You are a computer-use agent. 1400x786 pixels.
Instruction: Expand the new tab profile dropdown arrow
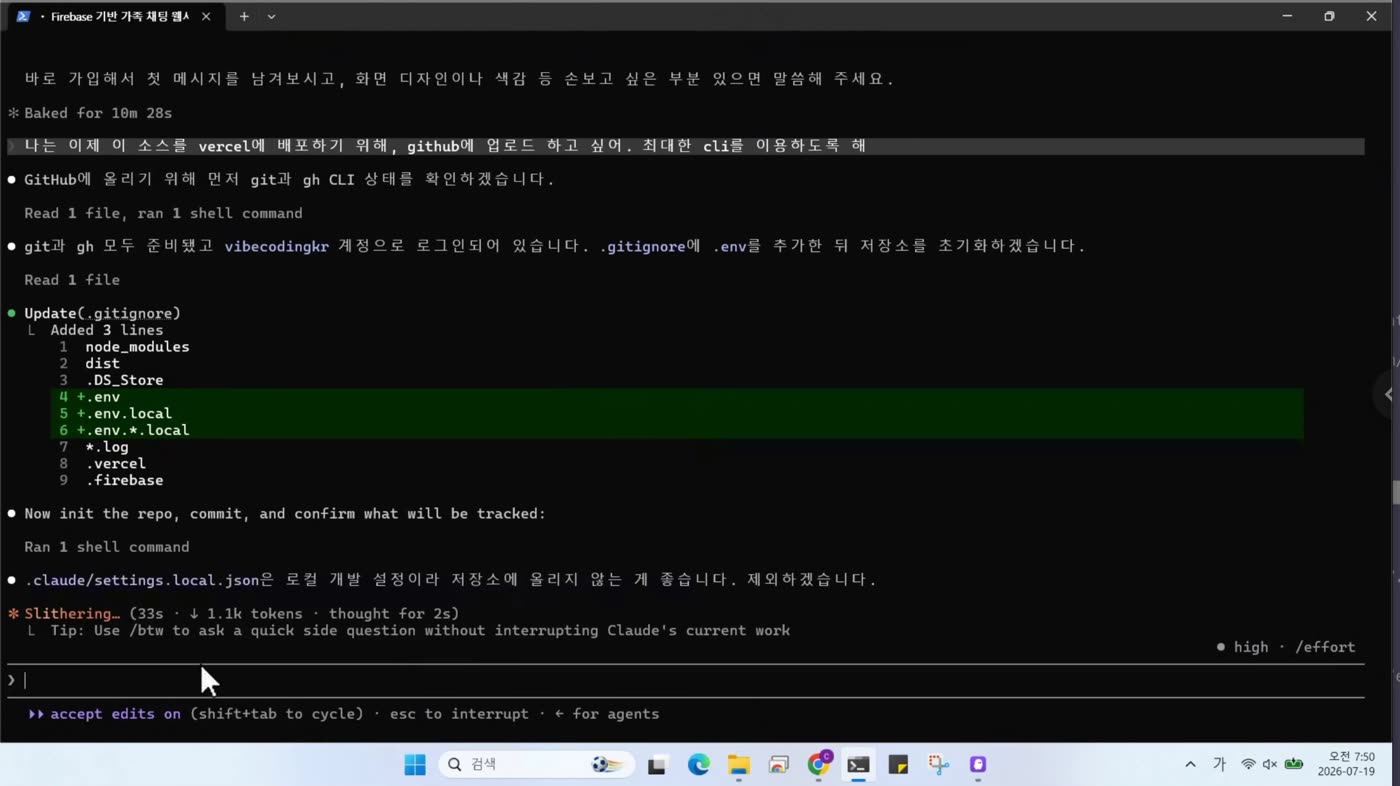[271, 16]
